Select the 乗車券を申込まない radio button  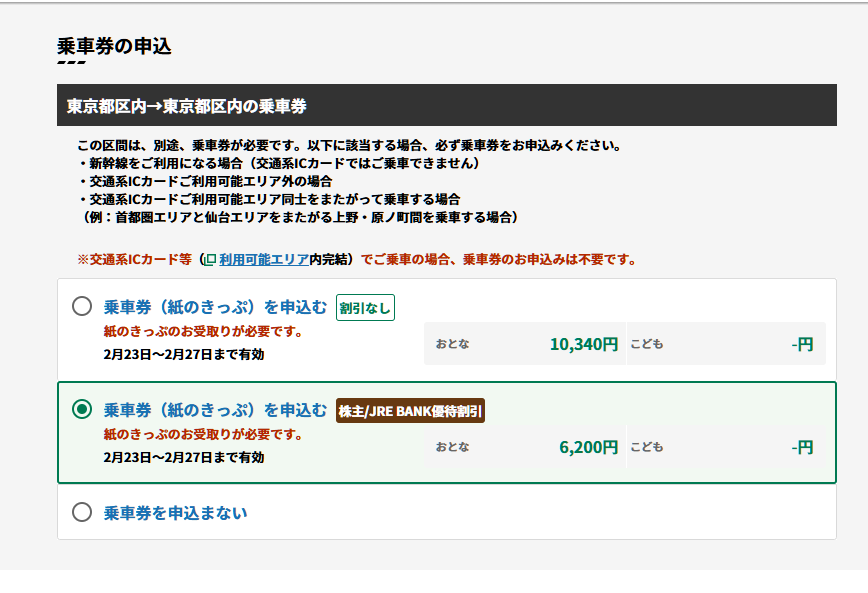click(x=82, y=512)
